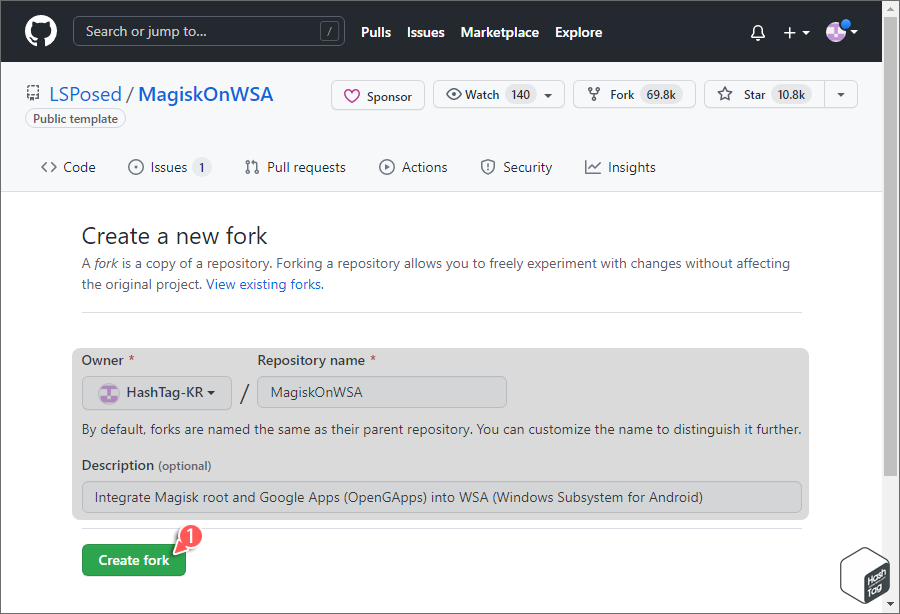Click the heart icon to sponsor
The image size is (900, 614).
[x=350, y=95]
